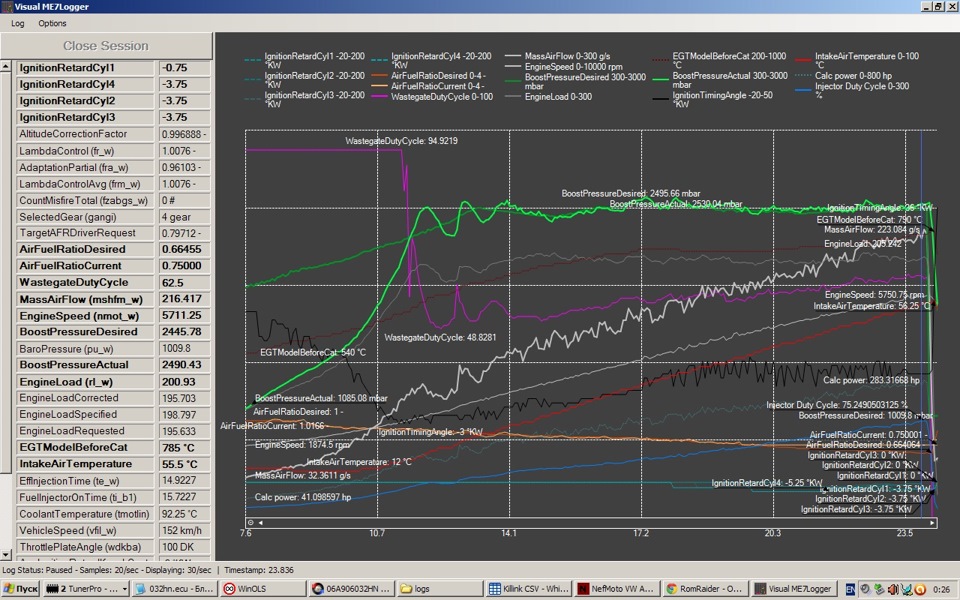The width and height of the screenshot is (960, 600).
Task: Open the Windows Start (Пуск) button
Action: click(x=21, y=589)
